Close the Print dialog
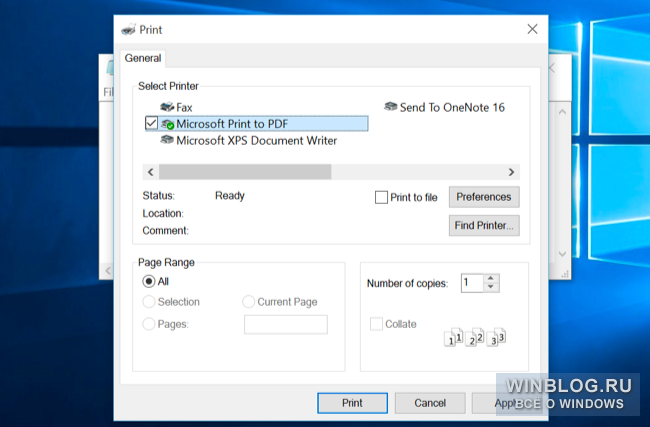Image resolution: width=650 pixels, height=427 pixels. point(532,29)
